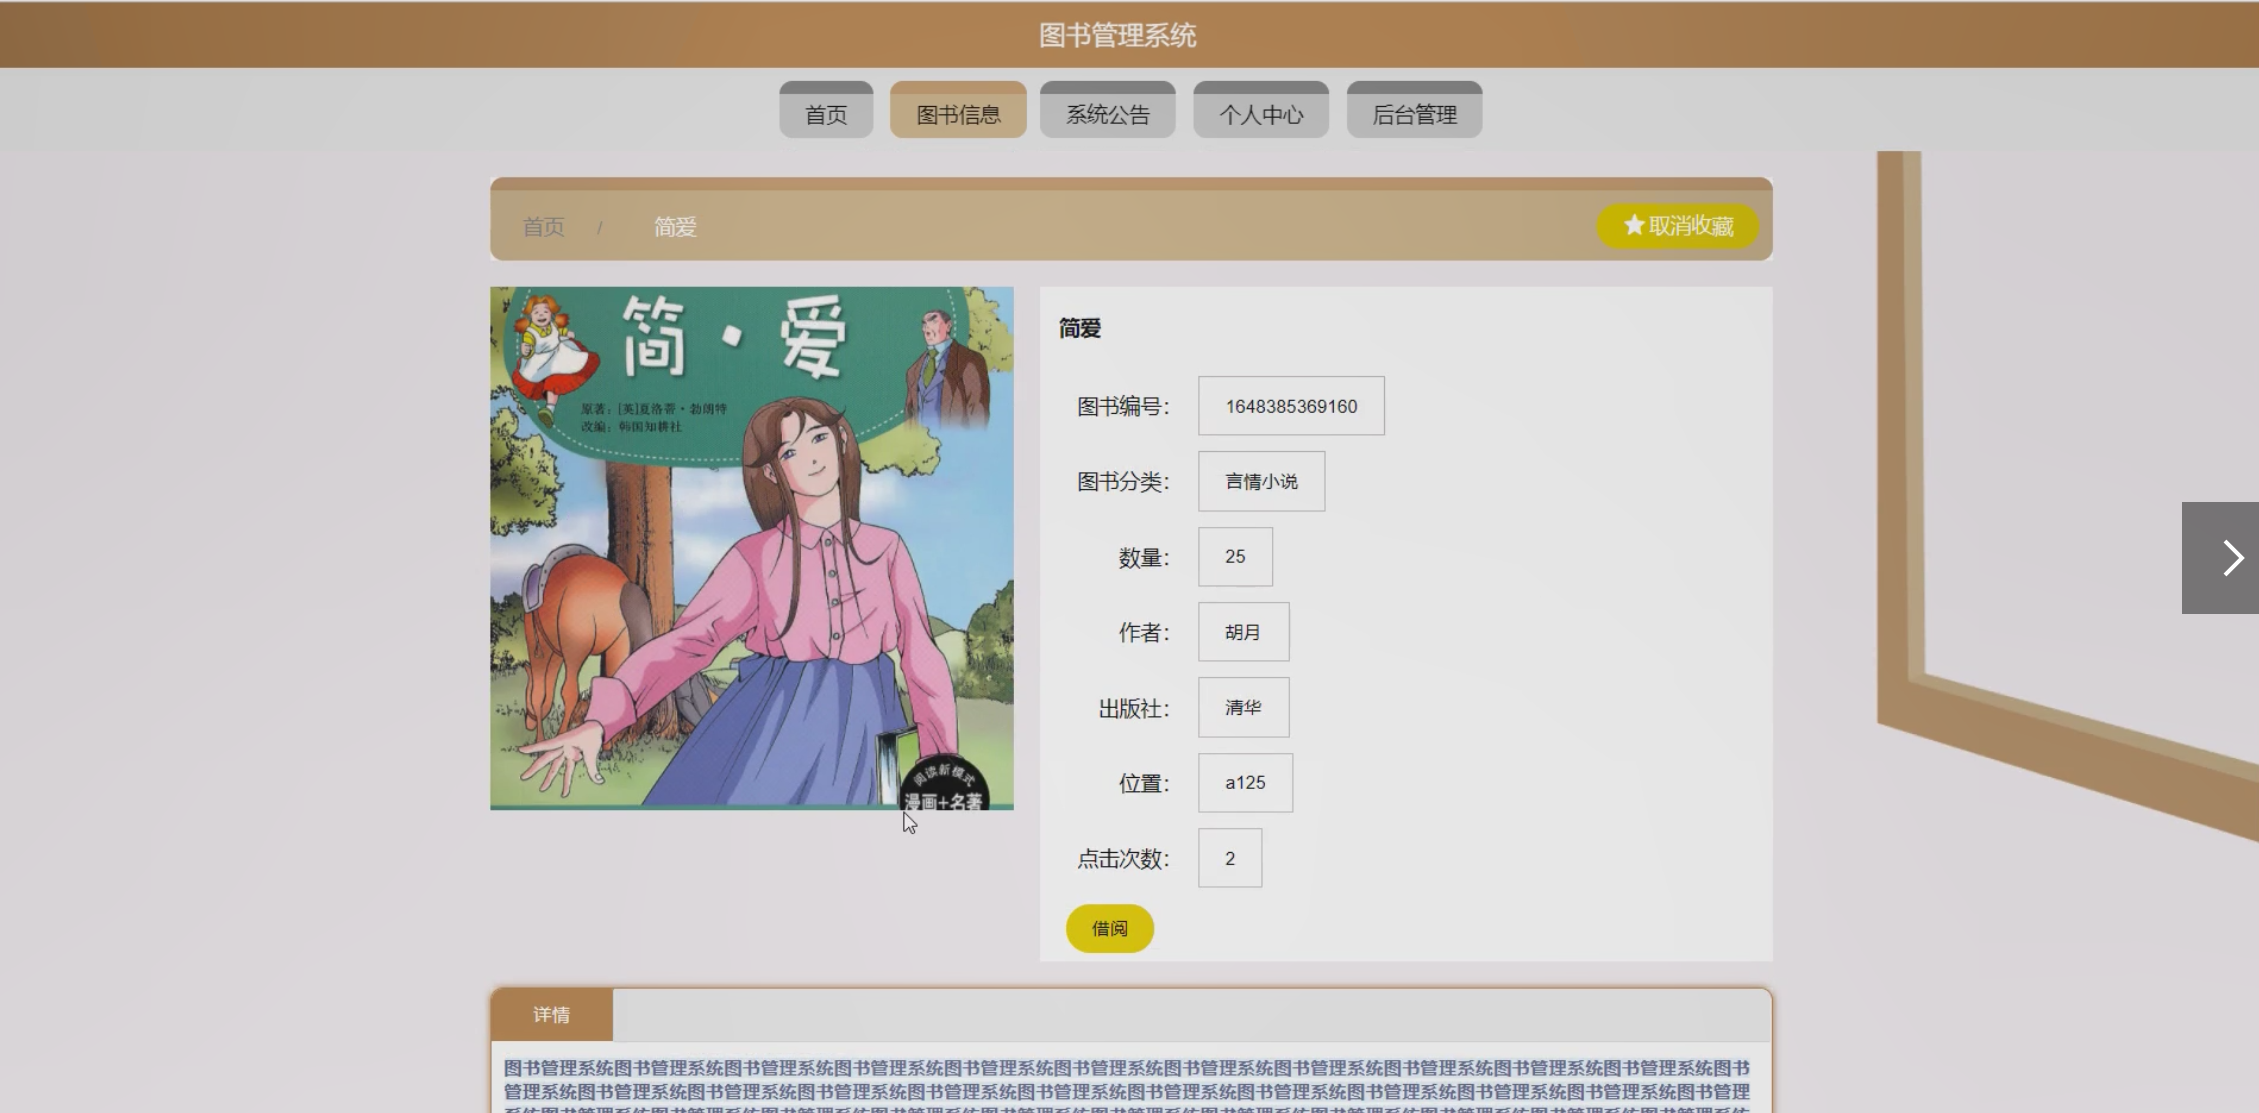Open the 后台管理 tab
2259x1113 pixels.
(1414, 110)
